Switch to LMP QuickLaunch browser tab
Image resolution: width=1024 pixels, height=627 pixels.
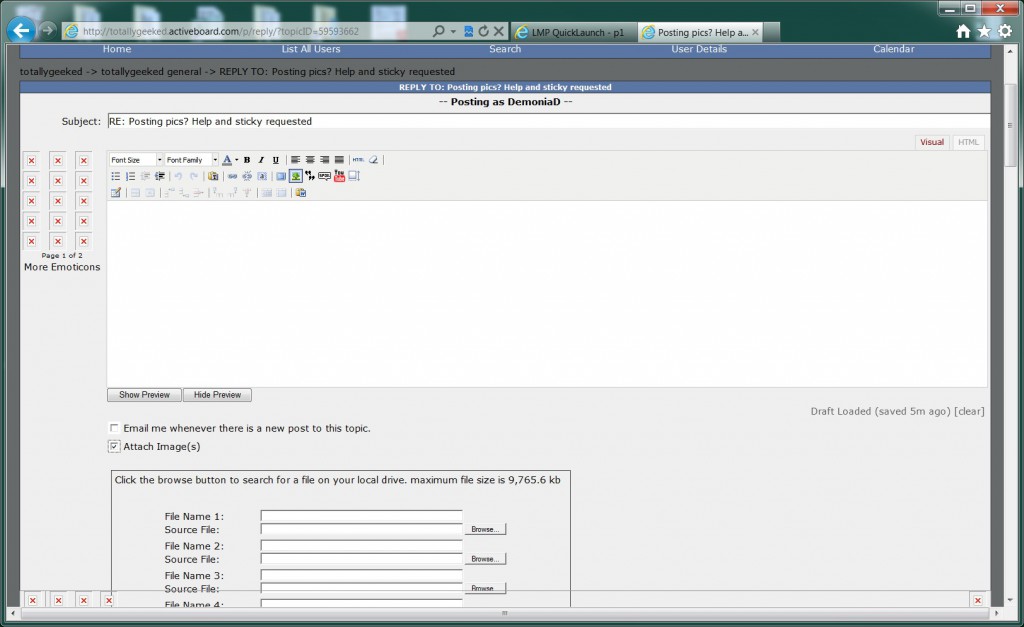pos(572,32)
